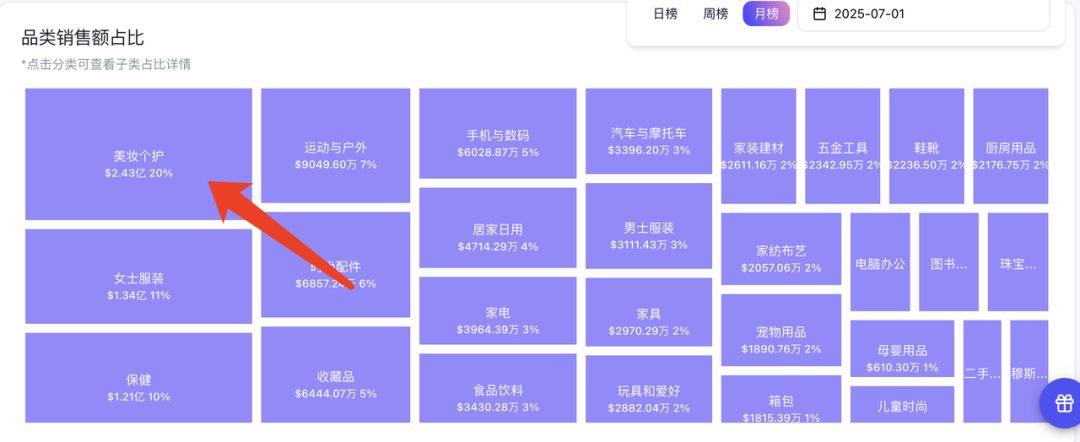Image resolution: width=1080 pixels, height=442 pixels.
Task: Click the 点击分类可查看子类占比详情 hint text
Action: pos(106,65)
